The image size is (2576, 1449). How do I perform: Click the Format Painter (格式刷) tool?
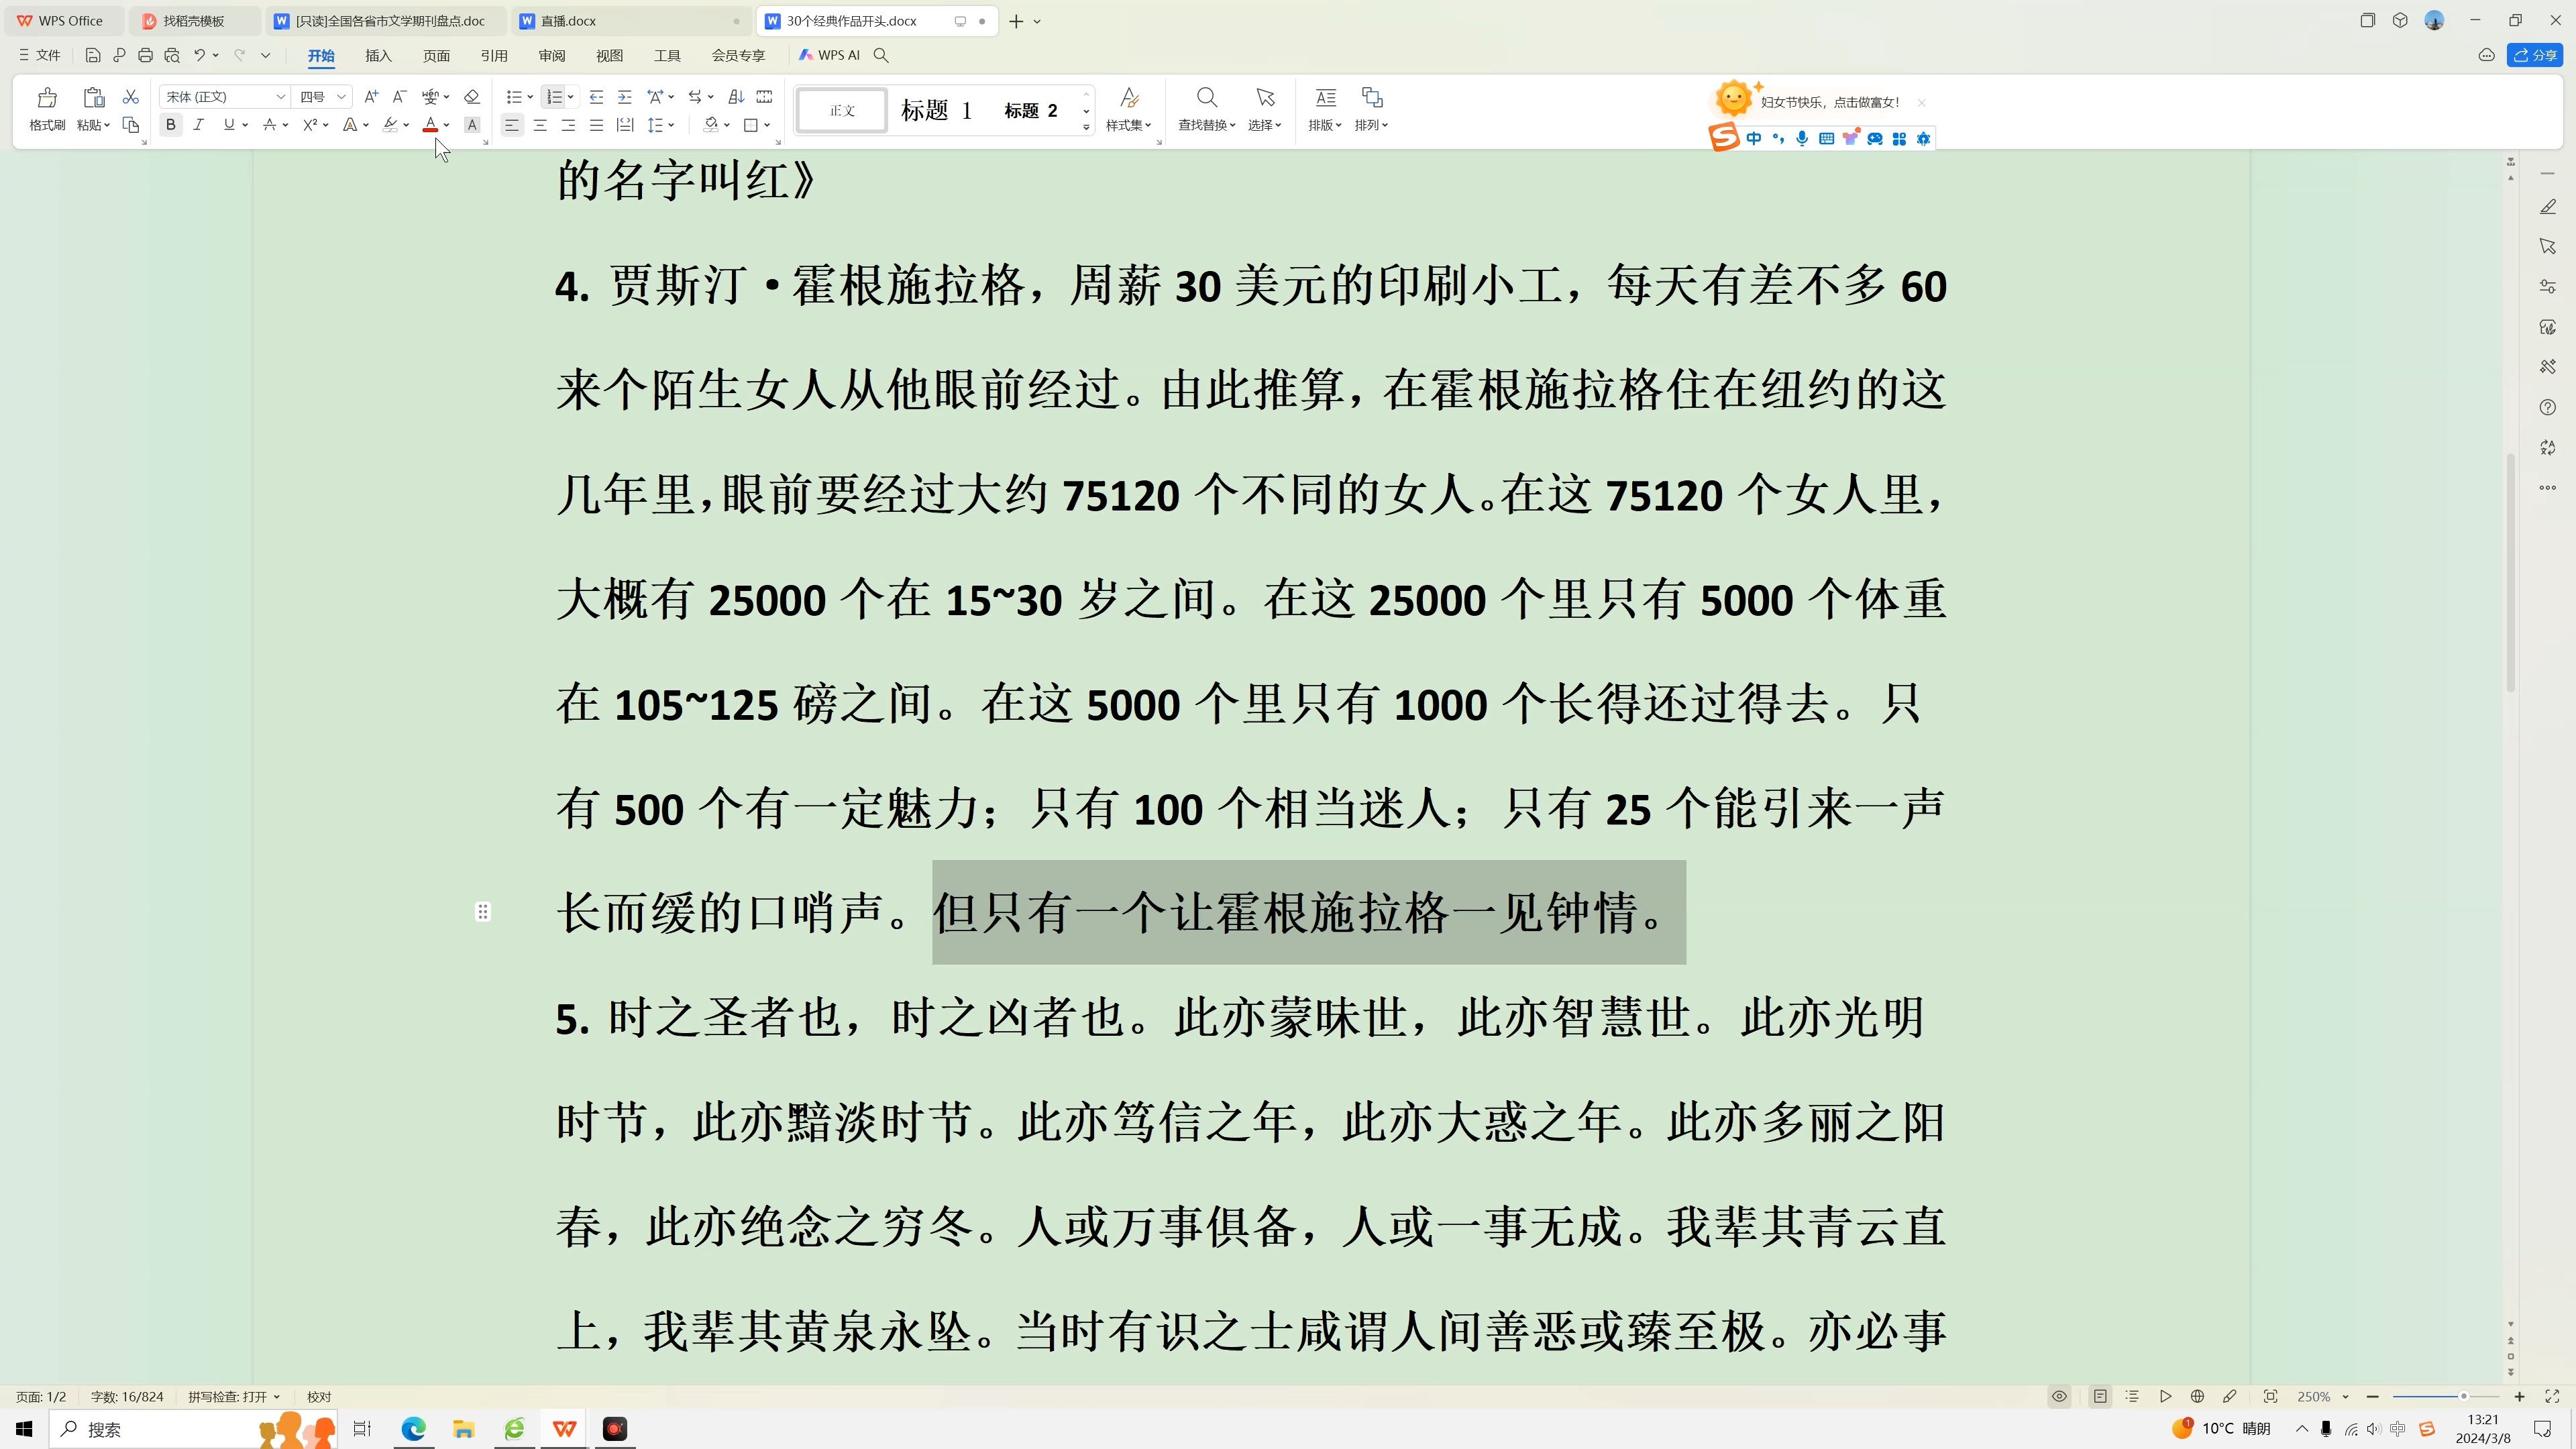tap(47, 109)
